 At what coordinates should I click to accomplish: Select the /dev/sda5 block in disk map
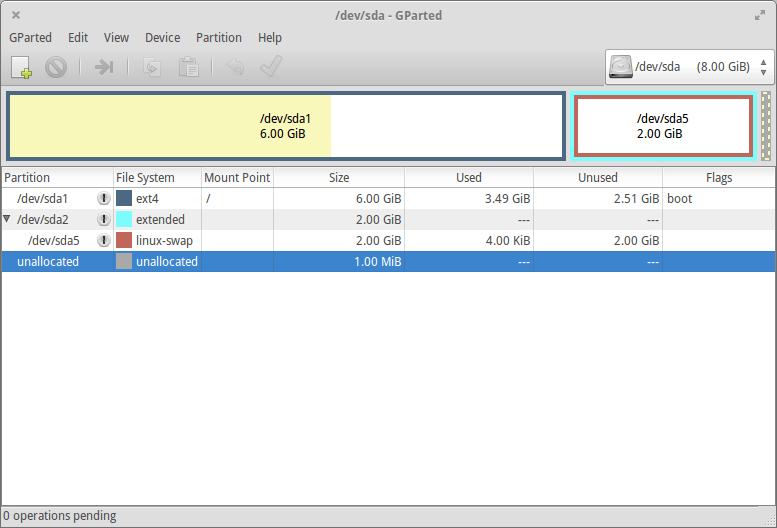click(662, 126)
